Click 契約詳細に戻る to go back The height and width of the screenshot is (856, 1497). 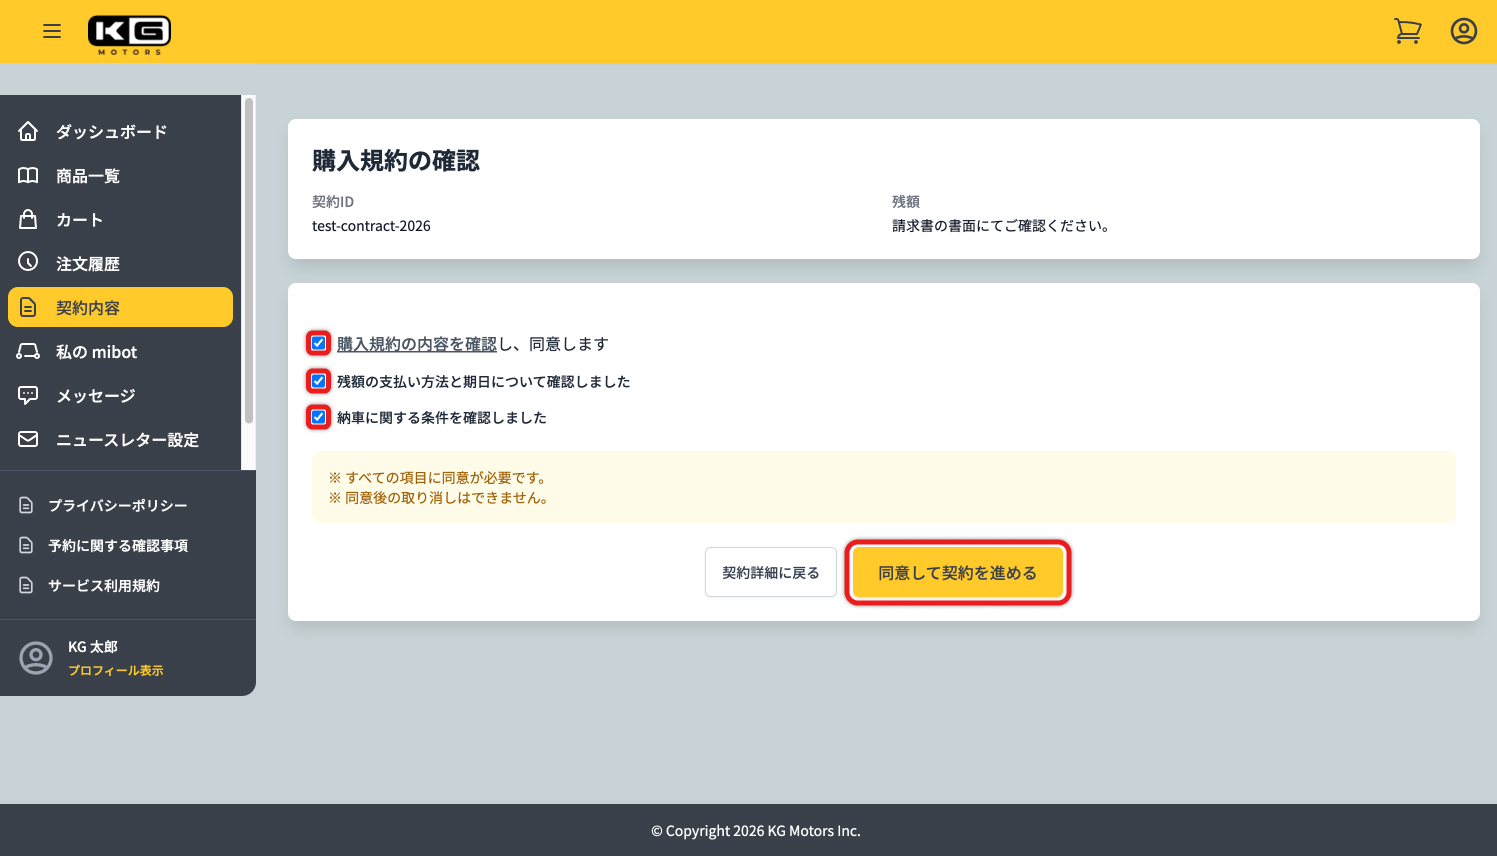coord(770,571)
